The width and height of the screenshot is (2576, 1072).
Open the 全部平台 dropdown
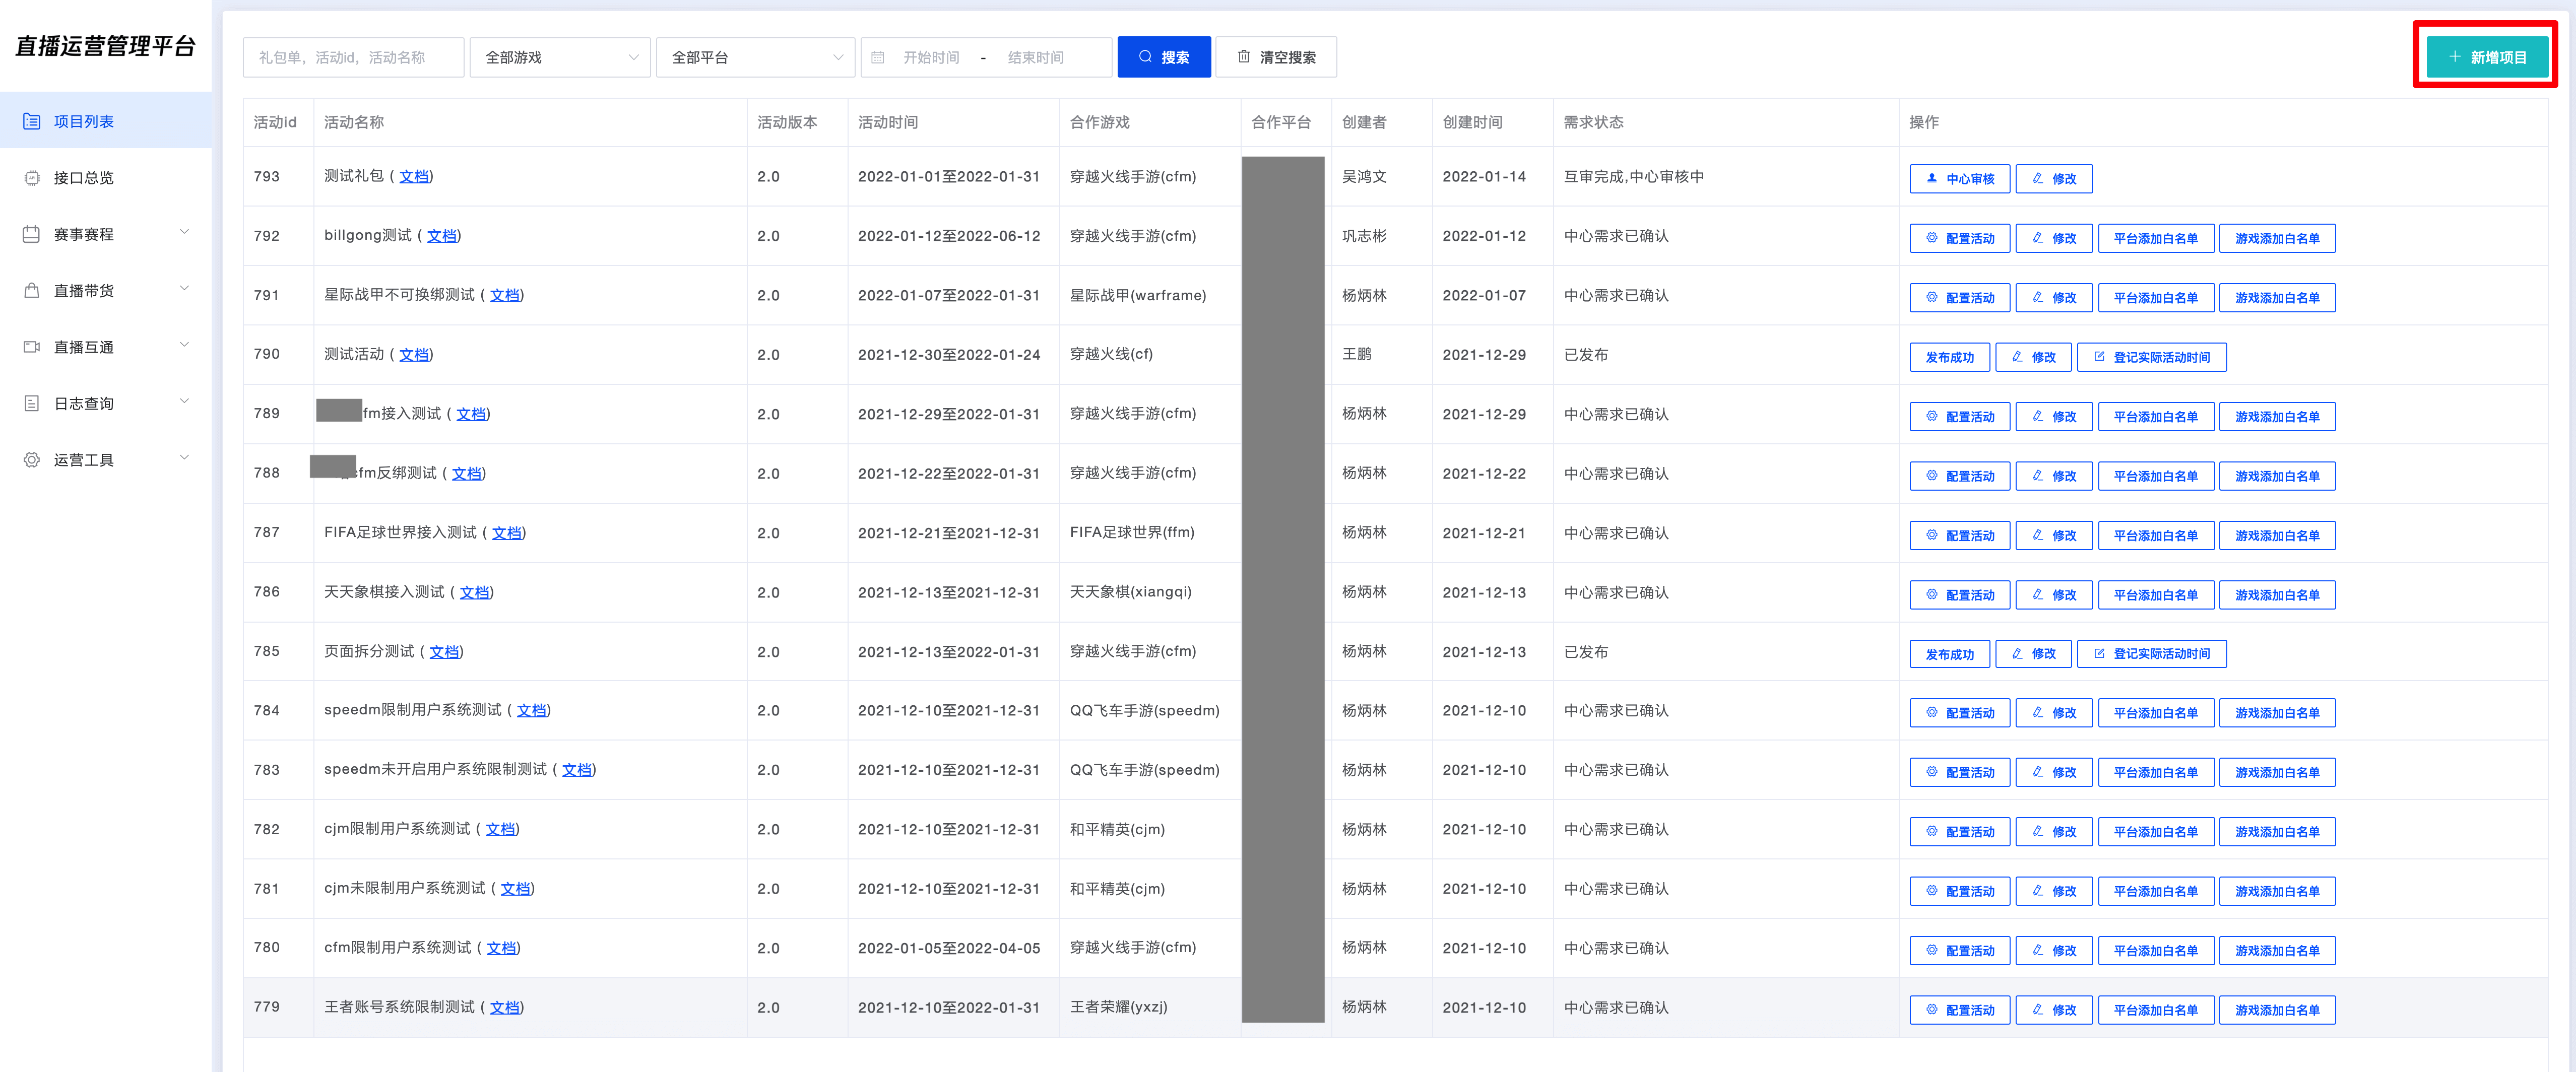[x=755, y=57]
